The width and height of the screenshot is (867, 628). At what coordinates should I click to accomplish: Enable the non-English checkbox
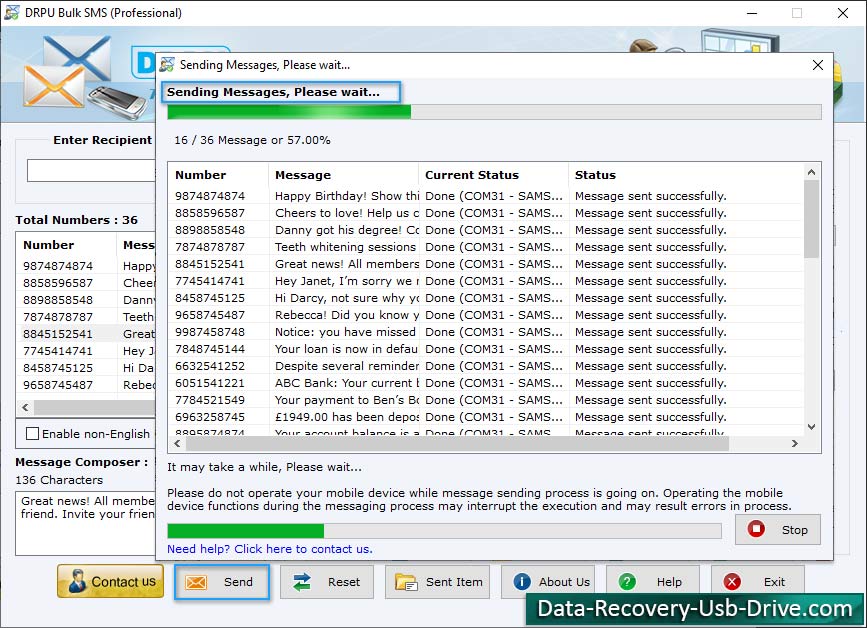(x=33, y=433)
